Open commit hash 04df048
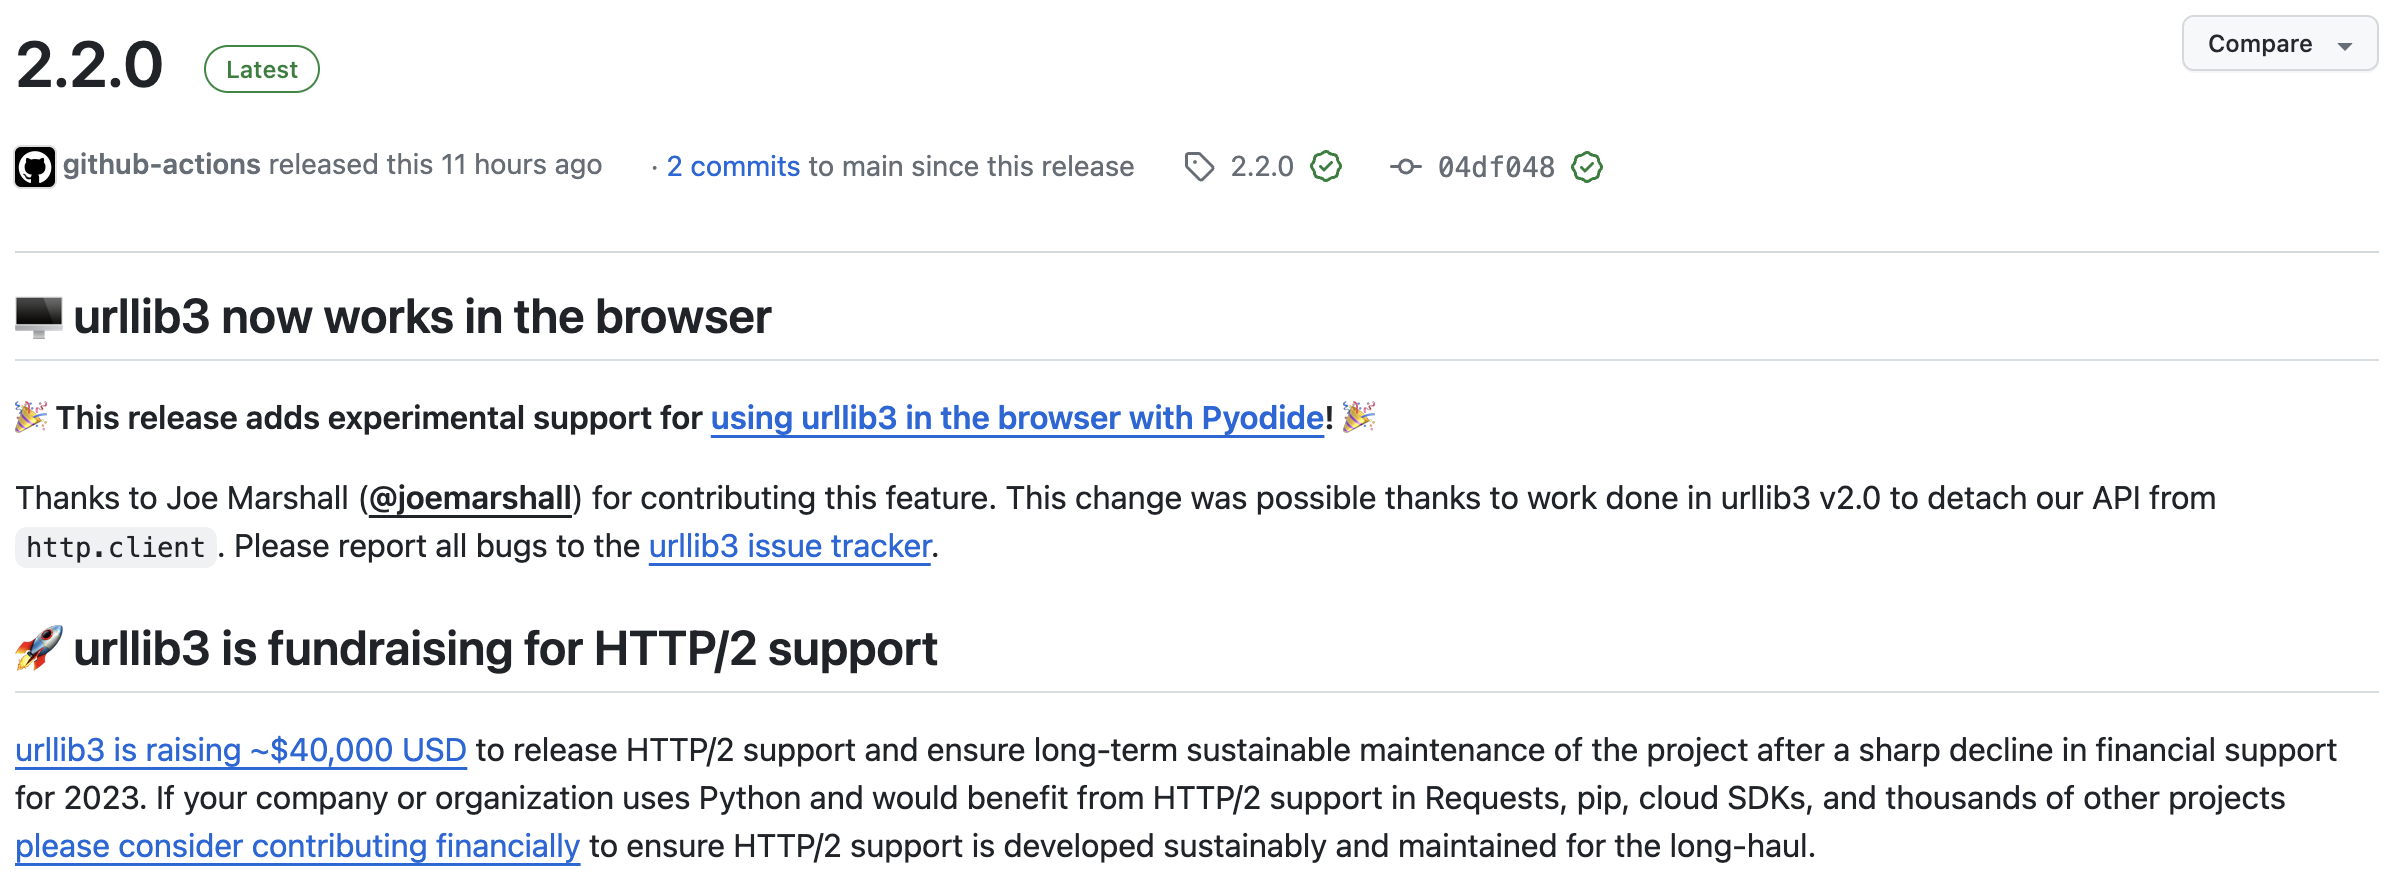 (x=1496, y=167)
